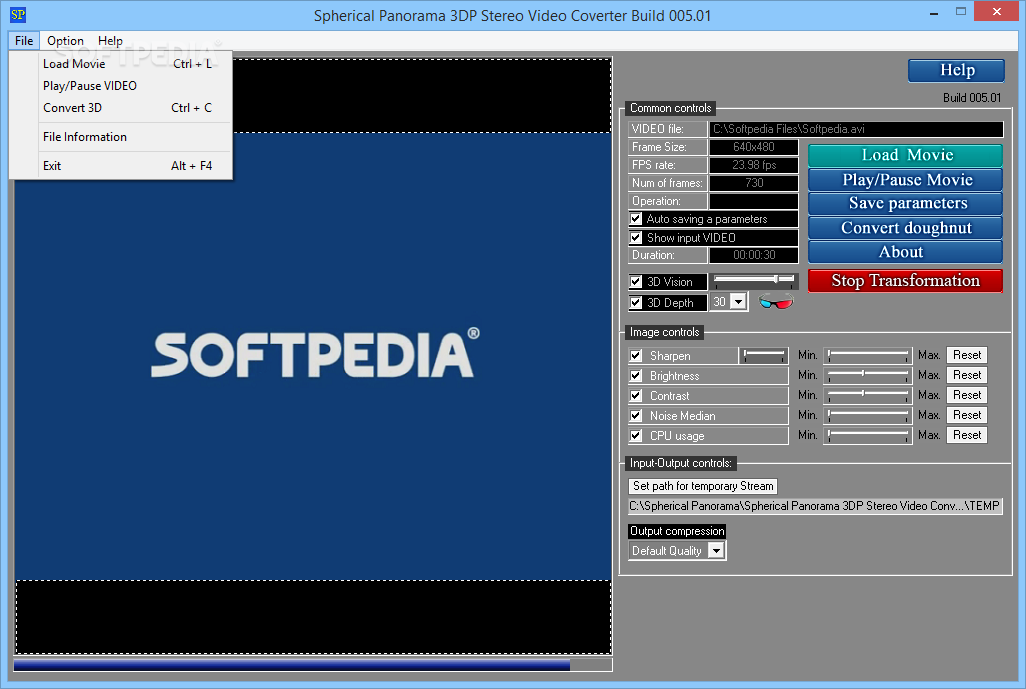Viewport: 1026px width, 689px height.
Task: Click the CPU usage Min-Max slider
Action: [868, 435]
